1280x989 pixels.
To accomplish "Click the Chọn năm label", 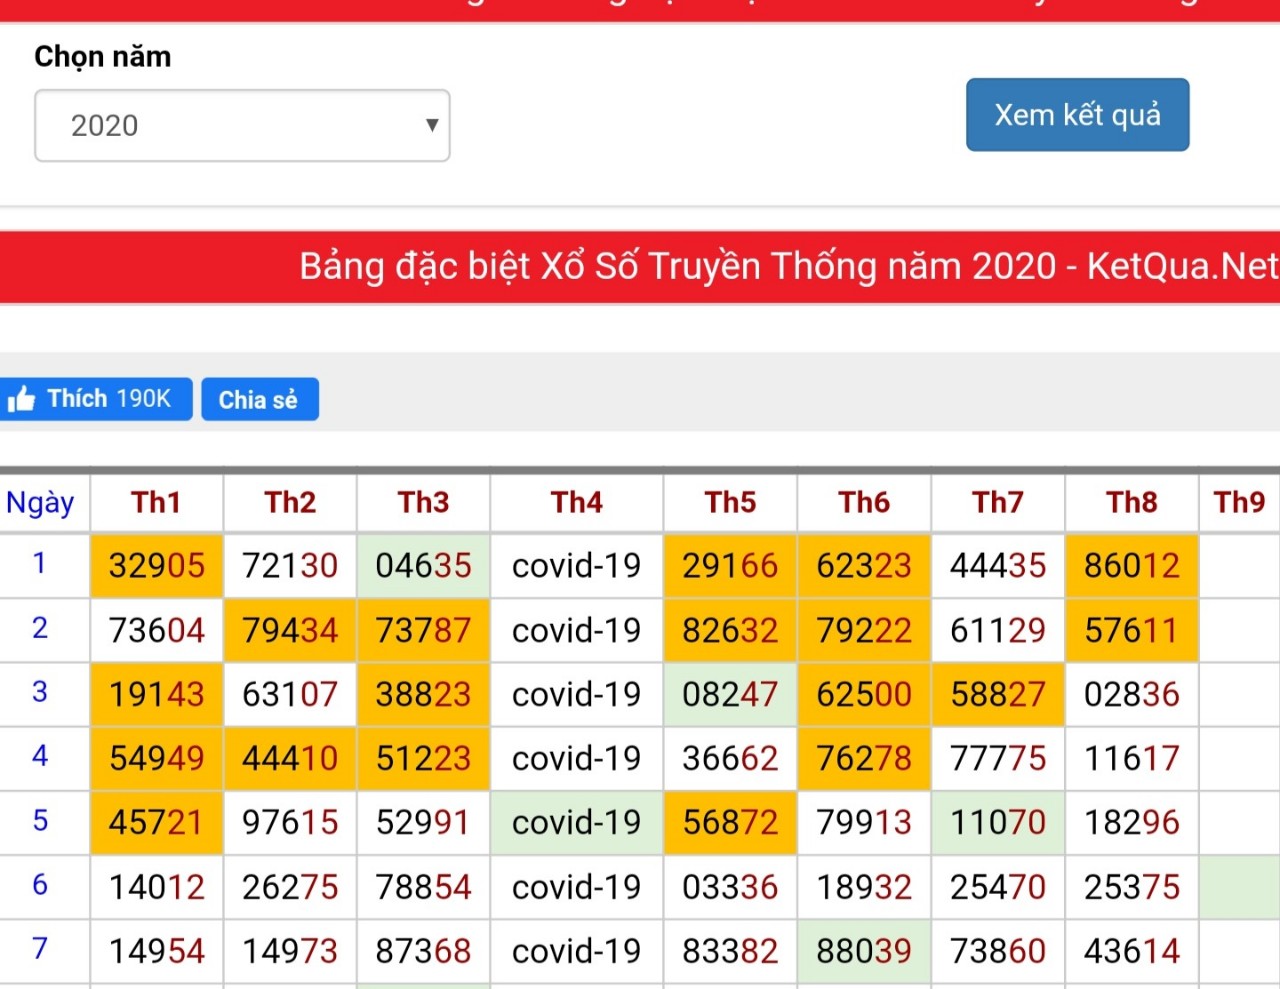I will [103, 57].
